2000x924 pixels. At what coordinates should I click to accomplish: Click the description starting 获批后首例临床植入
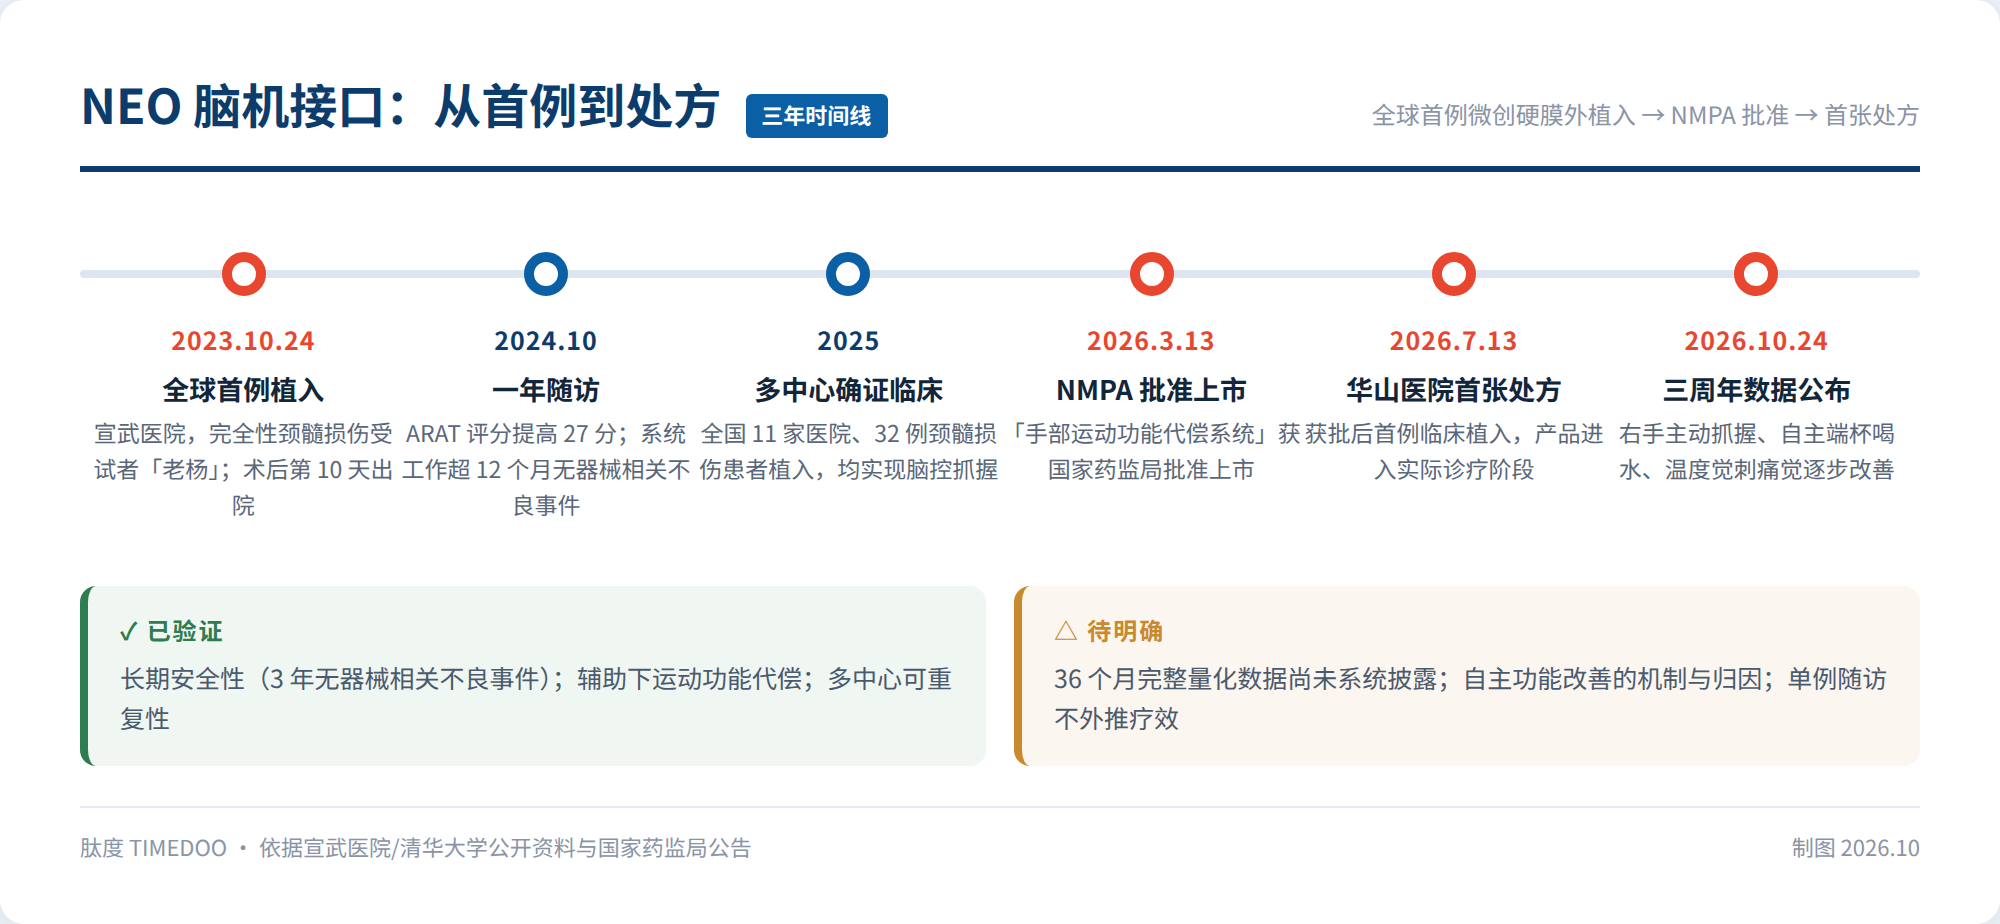click(1454, 452)
